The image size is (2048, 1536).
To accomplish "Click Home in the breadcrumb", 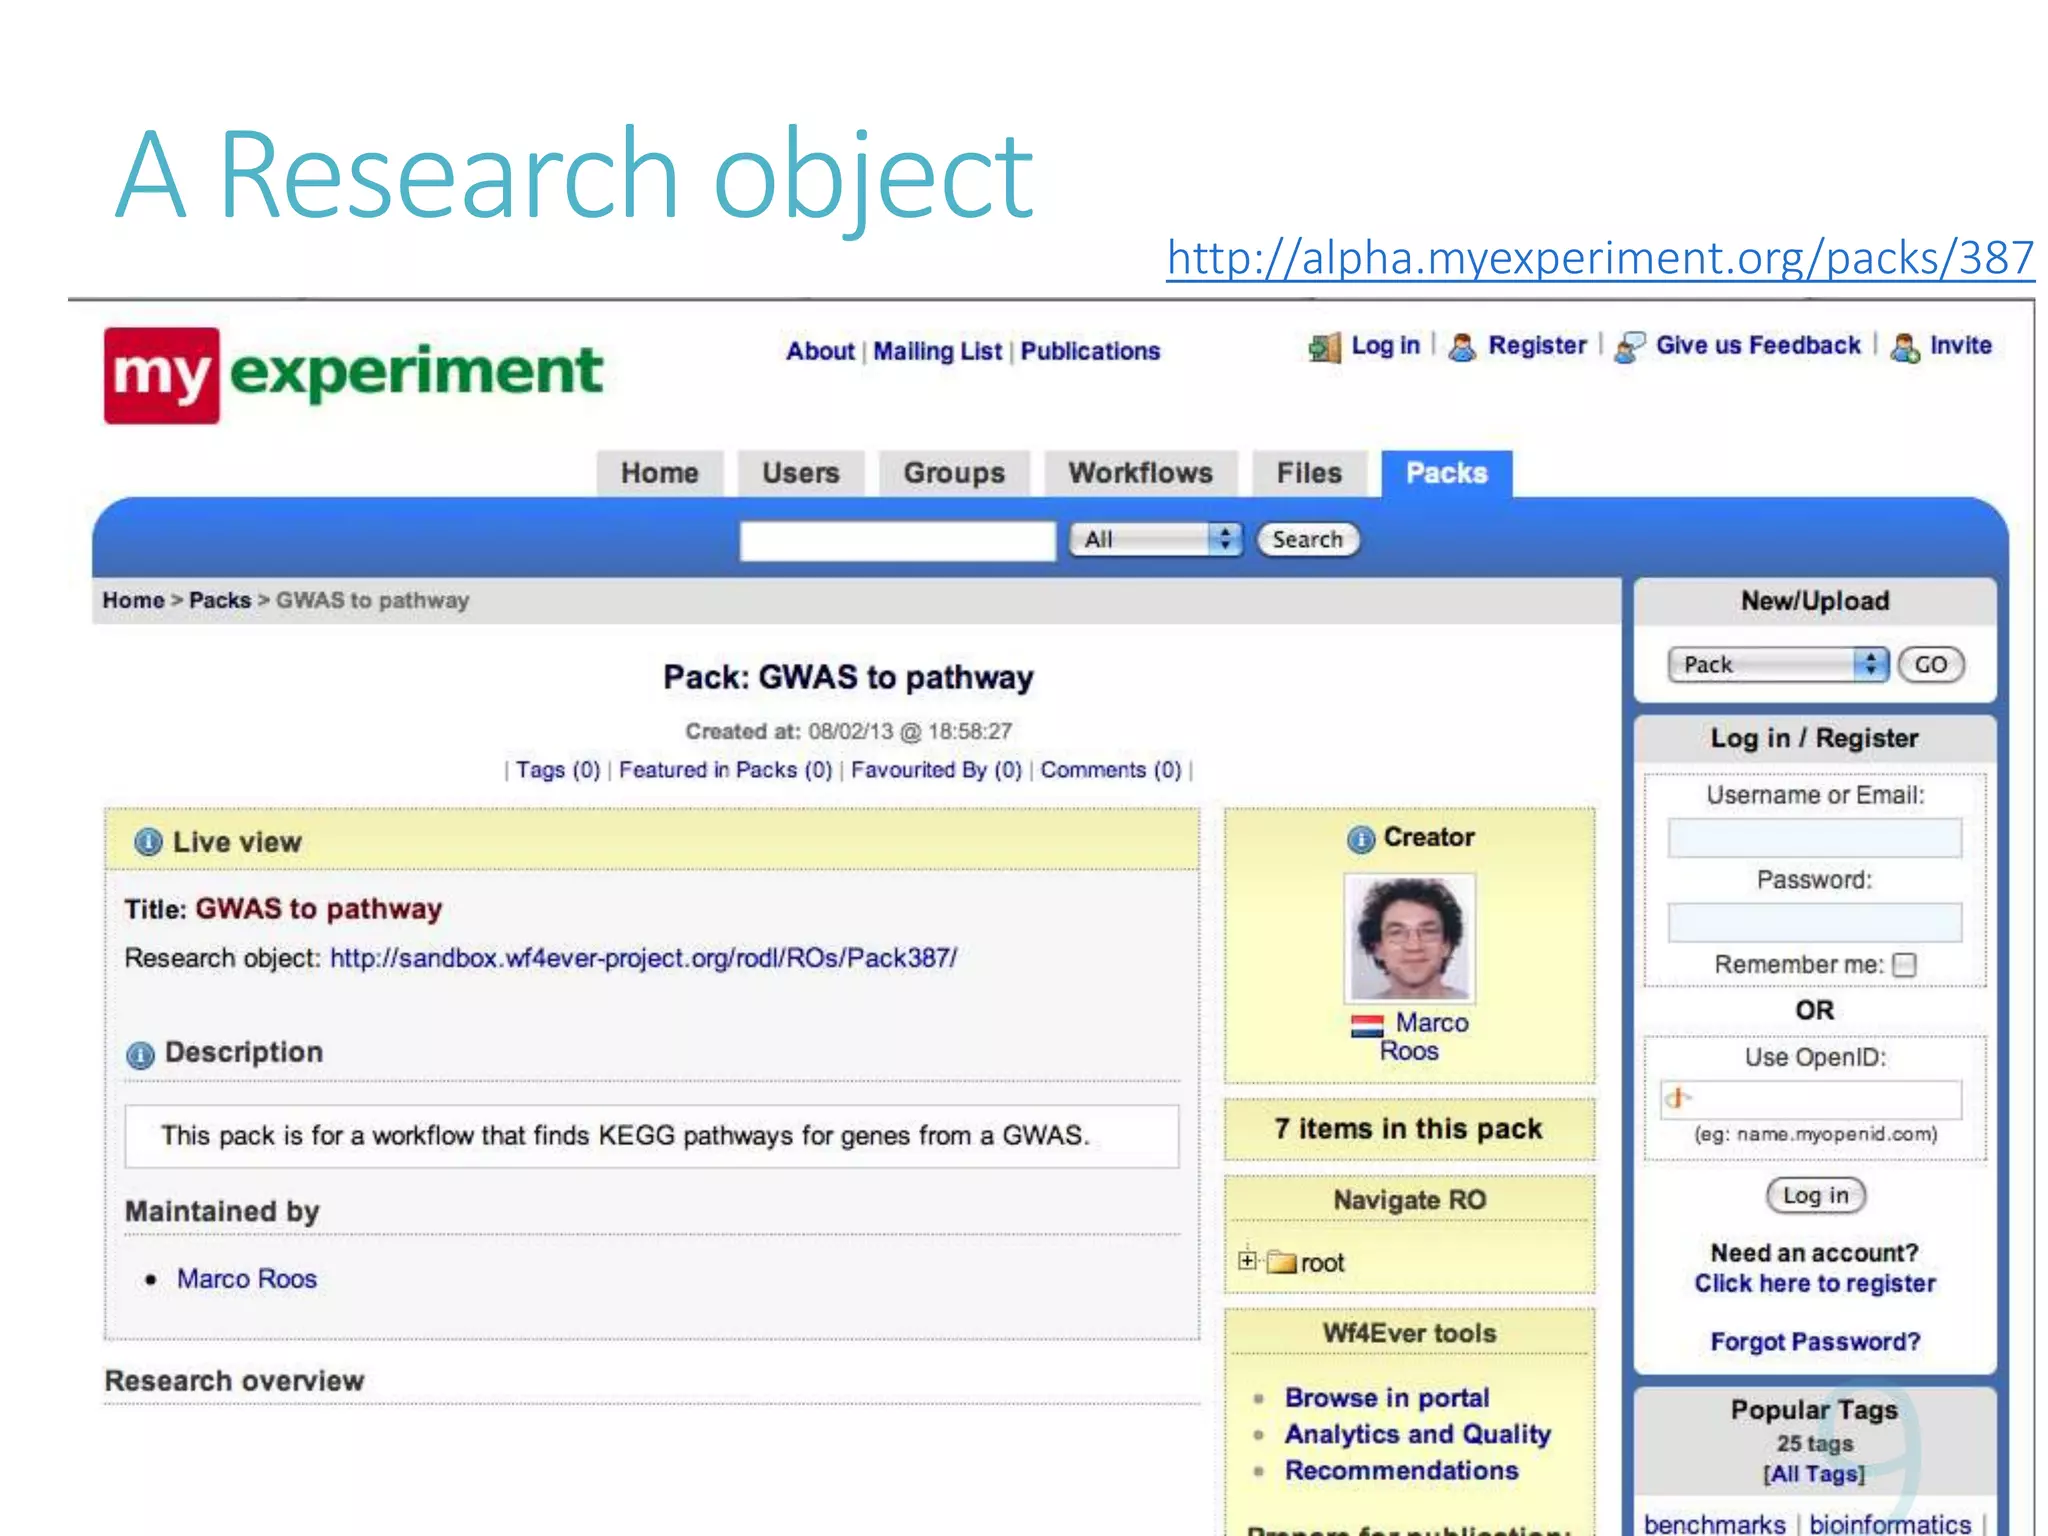I will [x=133, y=601].
